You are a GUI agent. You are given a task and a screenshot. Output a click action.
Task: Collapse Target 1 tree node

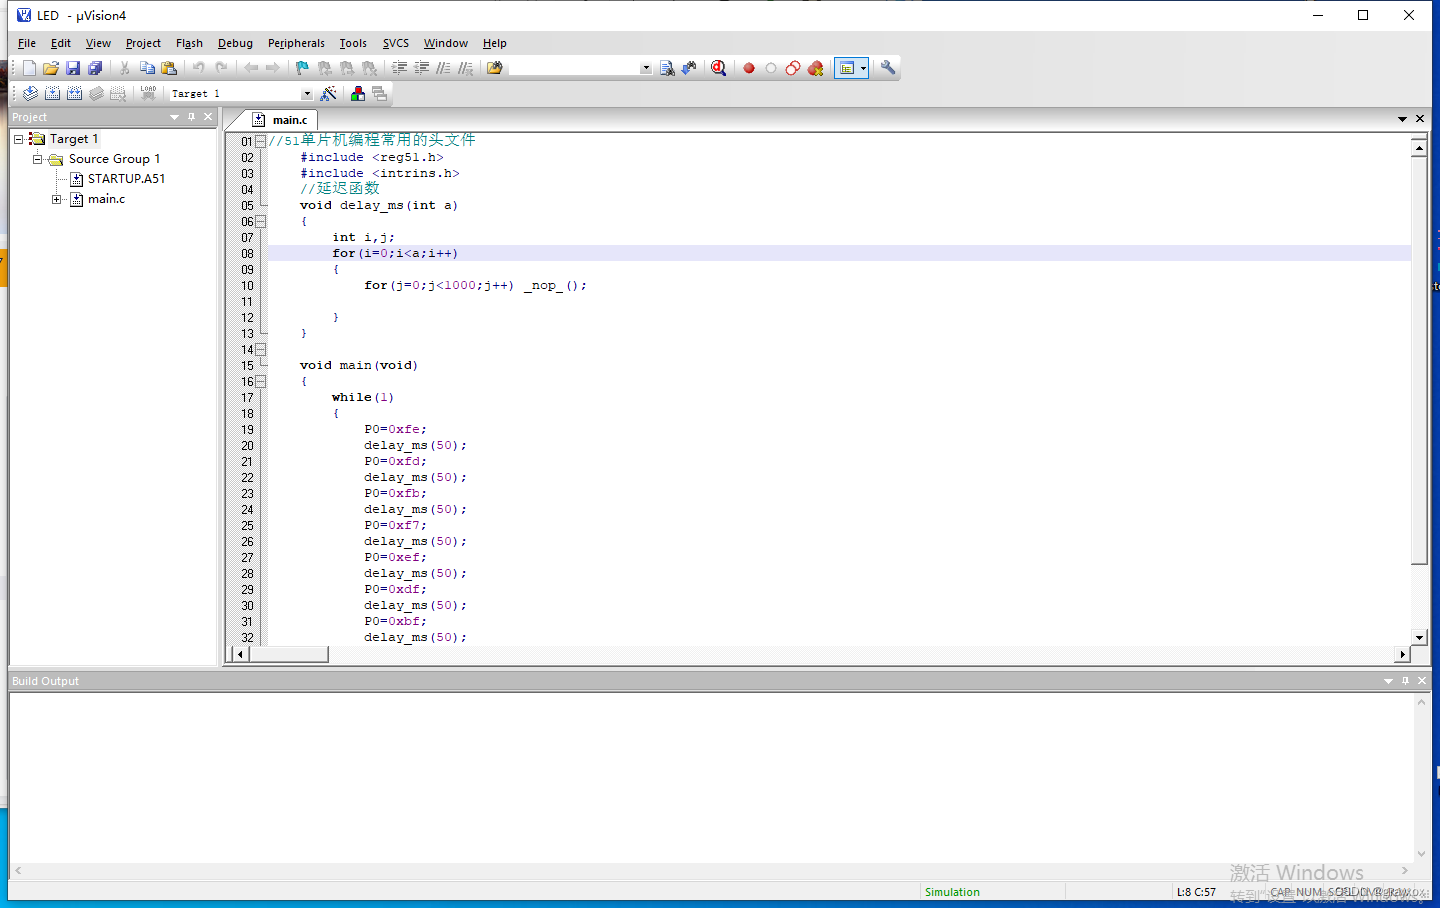click(x=18, y=139)
